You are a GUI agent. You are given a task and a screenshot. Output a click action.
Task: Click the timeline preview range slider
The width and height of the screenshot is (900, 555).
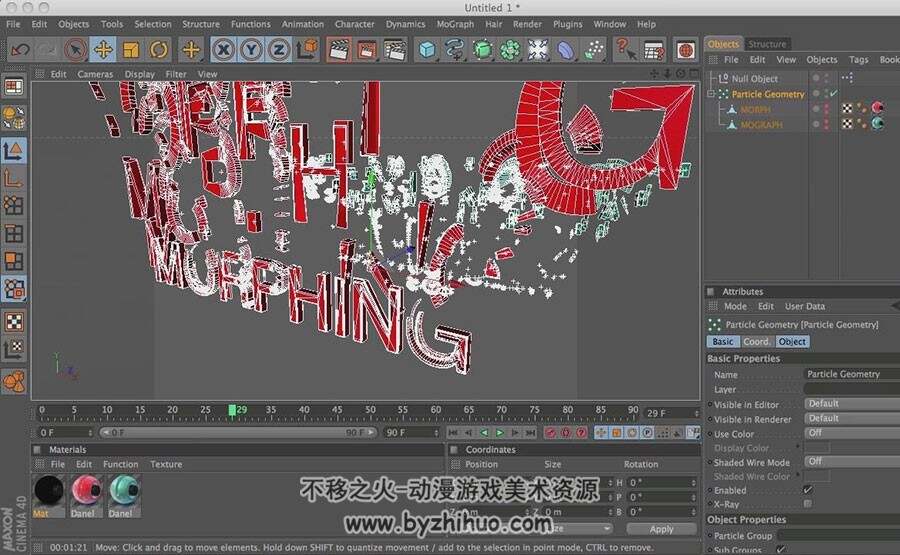coord(238,432)
